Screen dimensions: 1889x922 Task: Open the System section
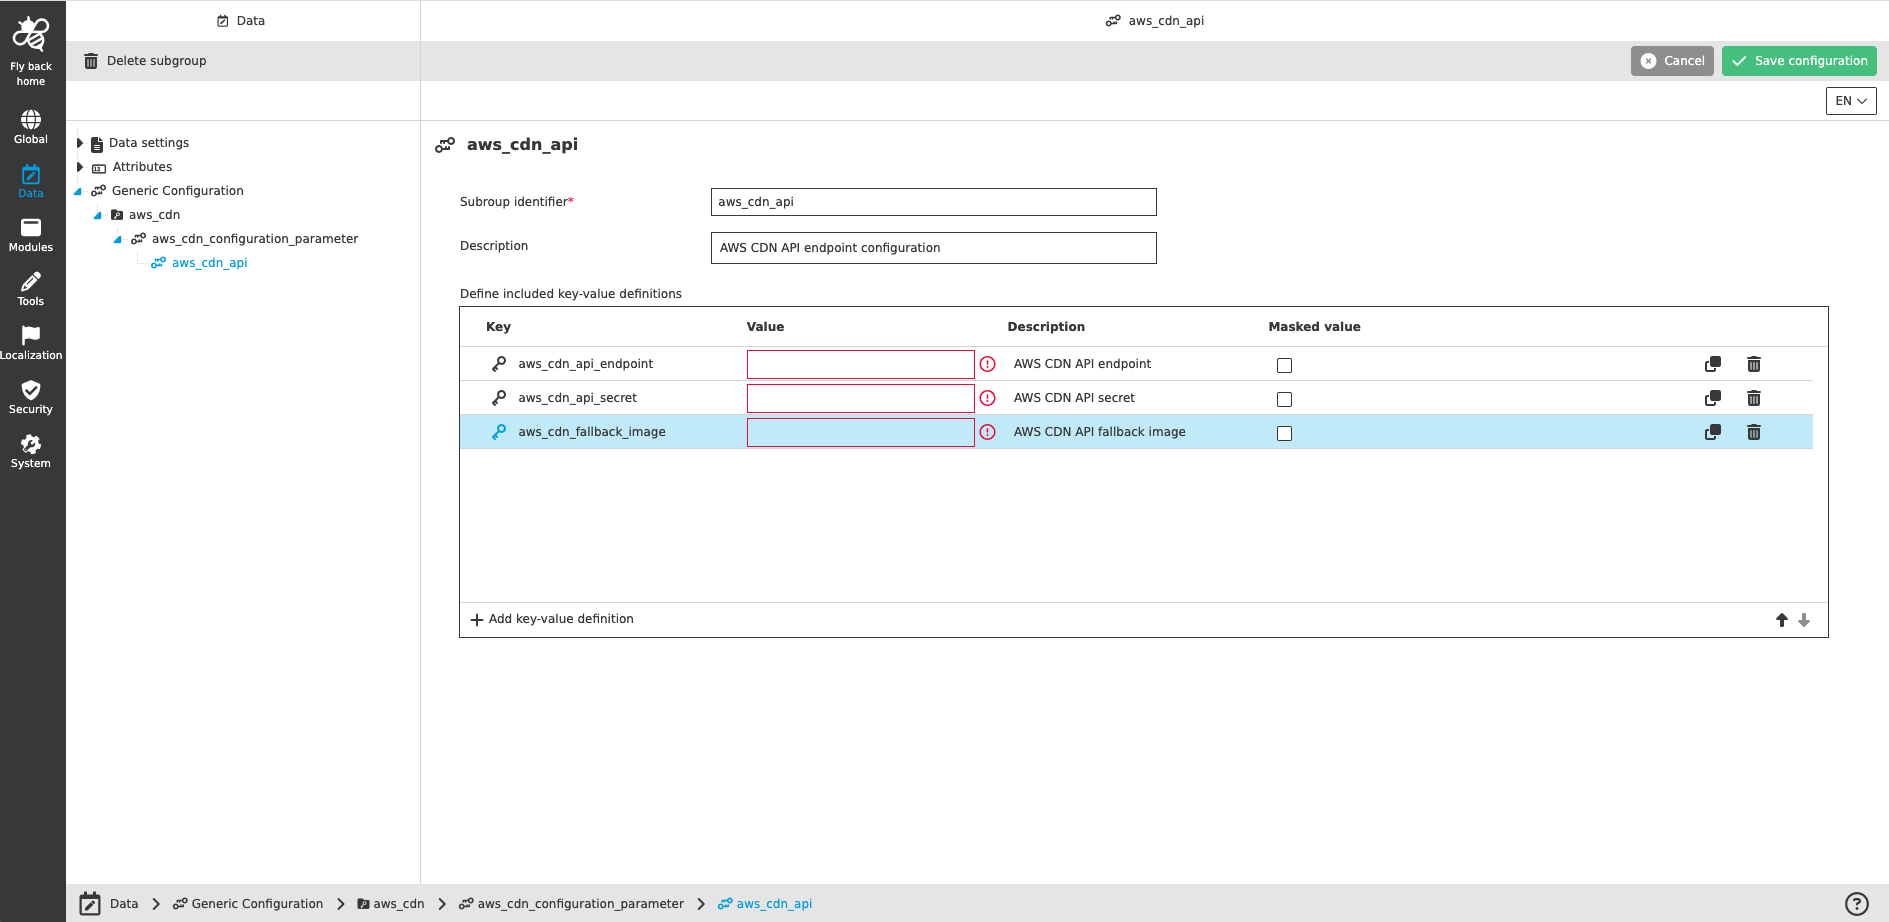click(x=30, y=449)
